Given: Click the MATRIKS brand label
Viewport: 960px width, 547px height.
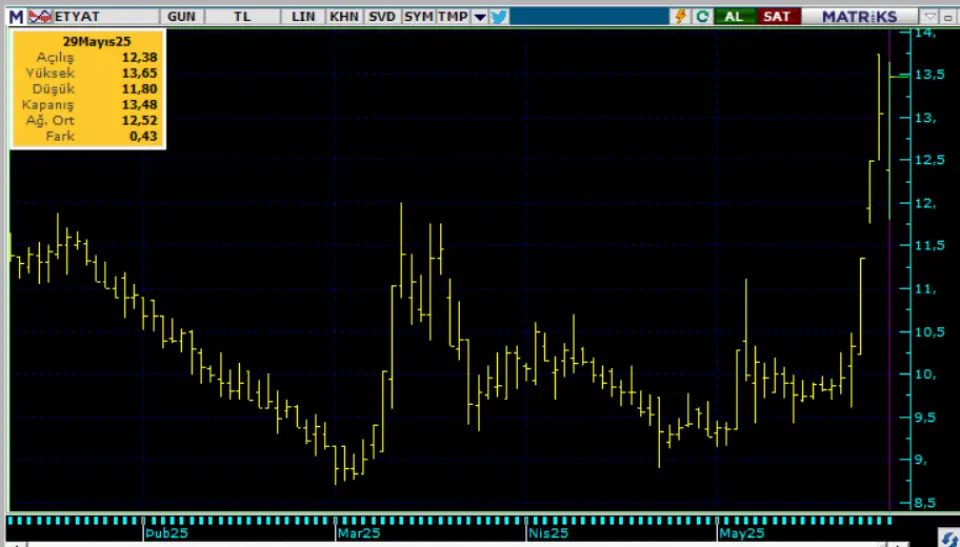Looking at the screenshot, I should [x=860, y=17].
